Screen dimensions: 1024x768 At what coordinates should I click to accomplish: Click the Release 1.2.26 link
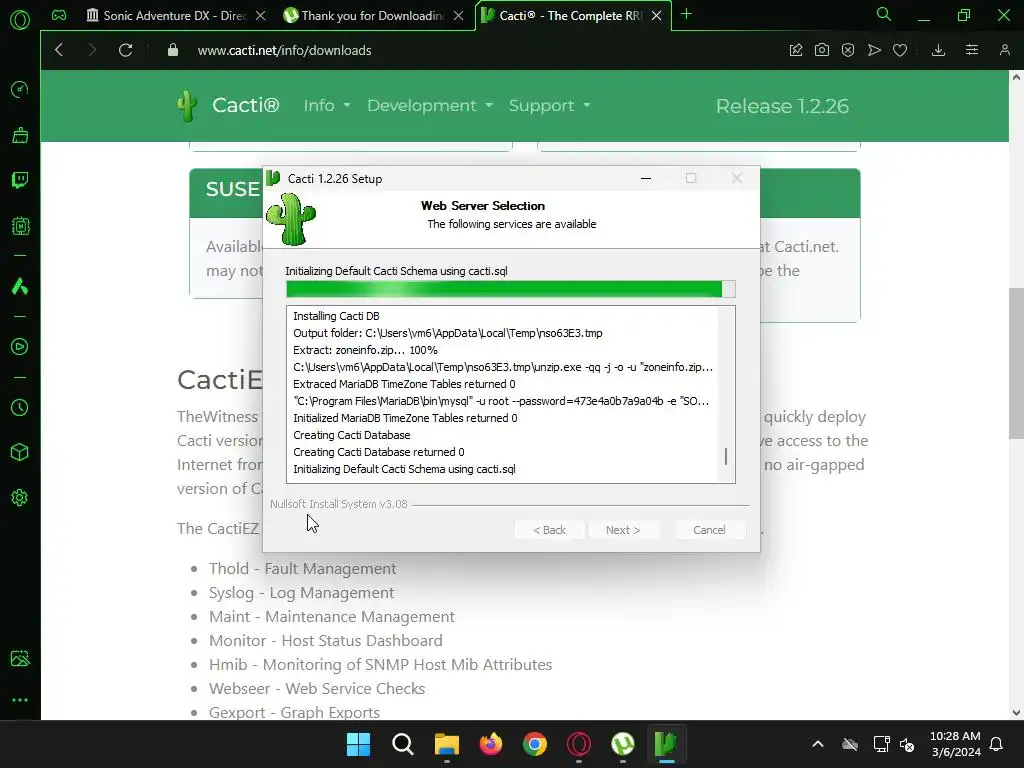point(782,106)
